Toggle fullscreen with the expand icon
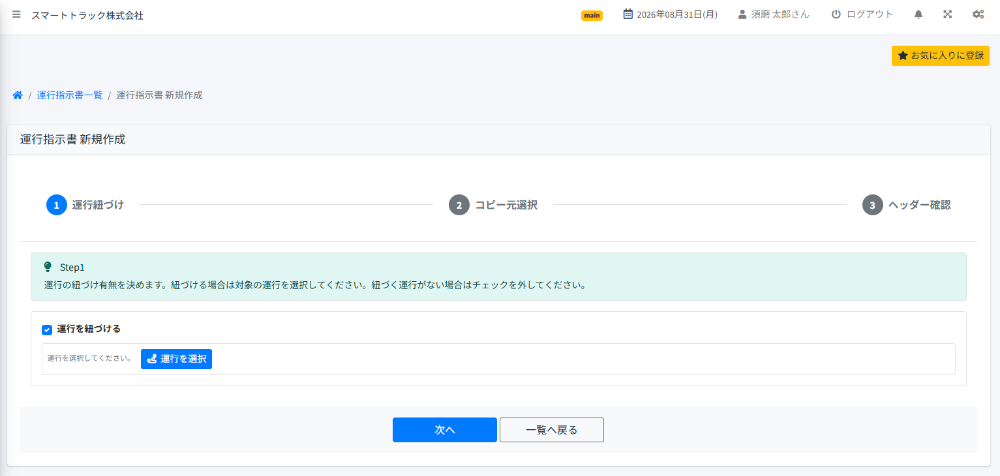Image resolution: width=1000 pixels, height=476 pixels. [948, 15]
